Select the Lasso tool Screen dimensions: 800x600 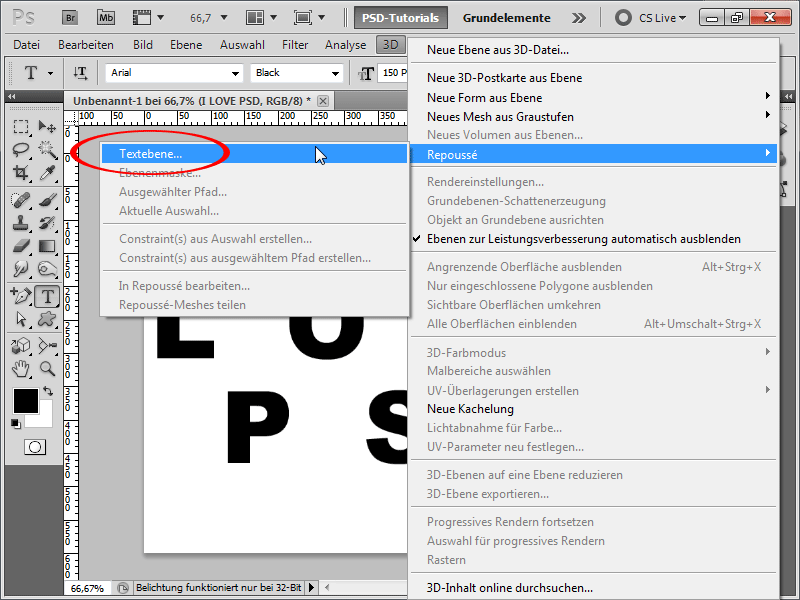(x=21, y=149)
